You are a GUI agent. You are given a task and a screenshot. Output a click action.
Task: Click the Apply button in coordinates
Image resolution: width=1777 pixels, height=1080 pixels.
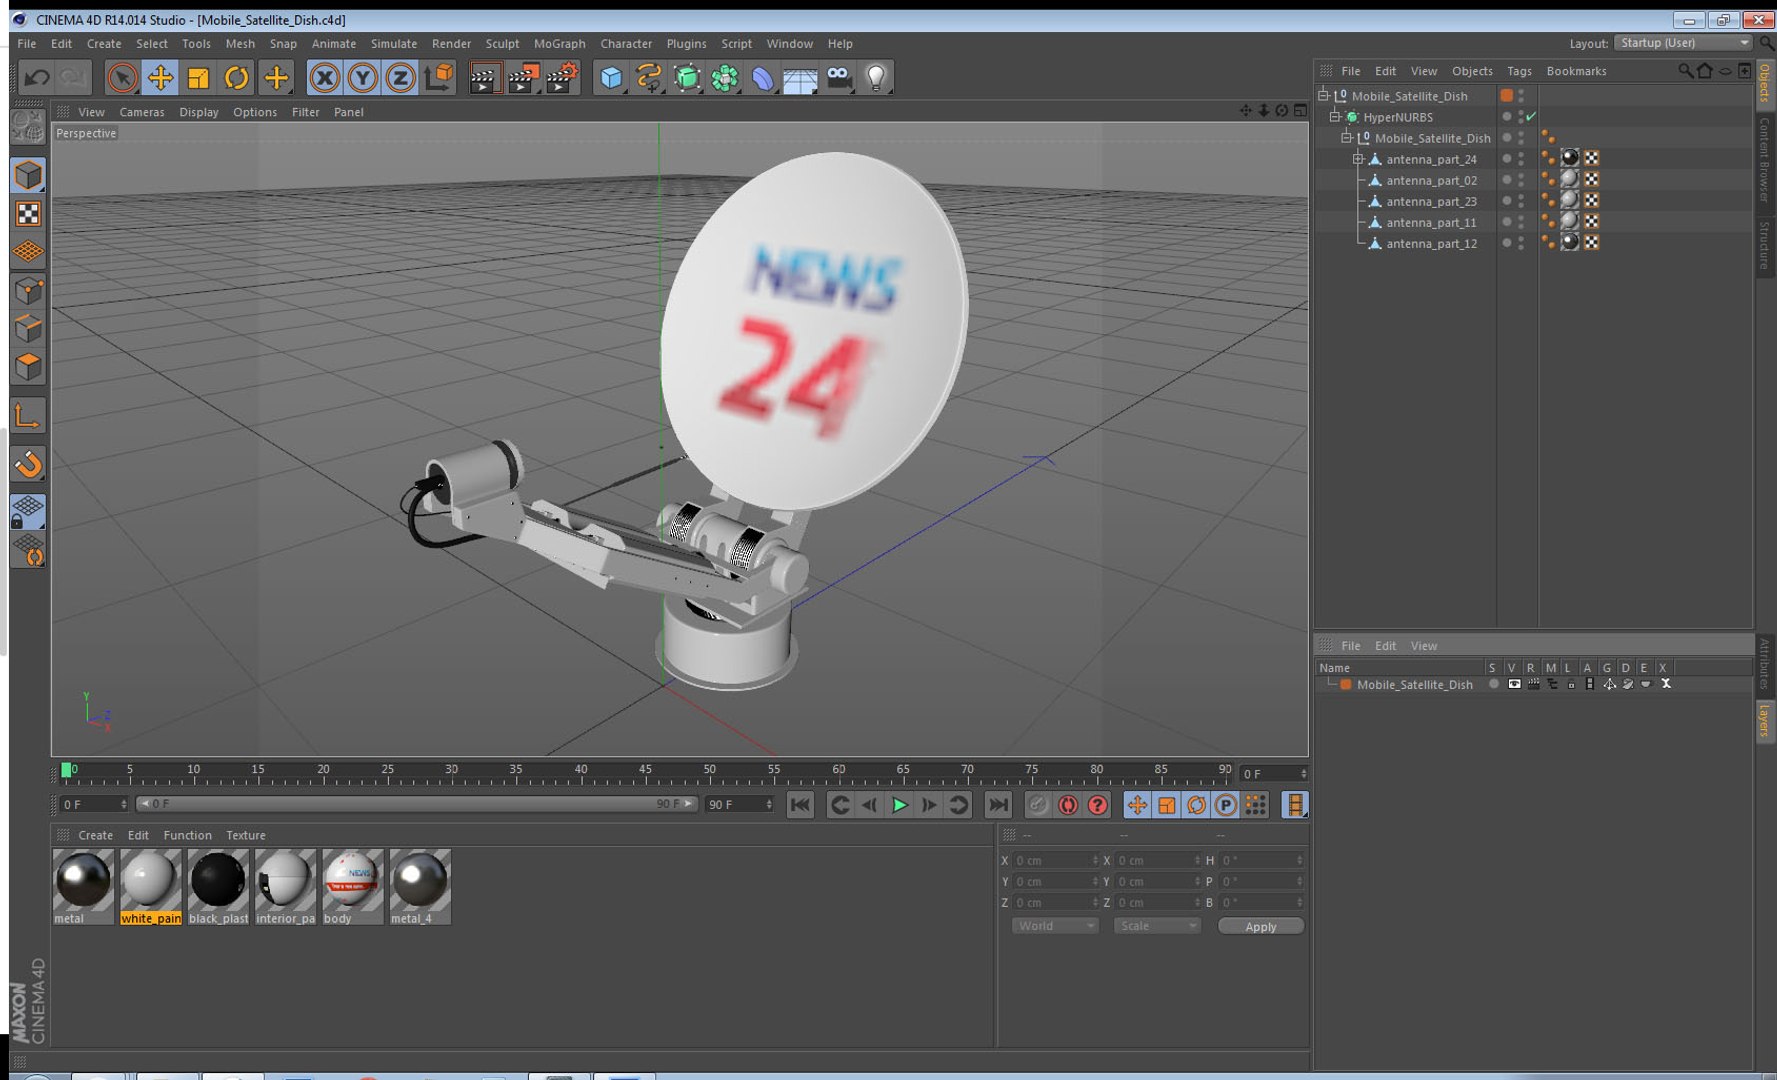(x=1260, y=926)
